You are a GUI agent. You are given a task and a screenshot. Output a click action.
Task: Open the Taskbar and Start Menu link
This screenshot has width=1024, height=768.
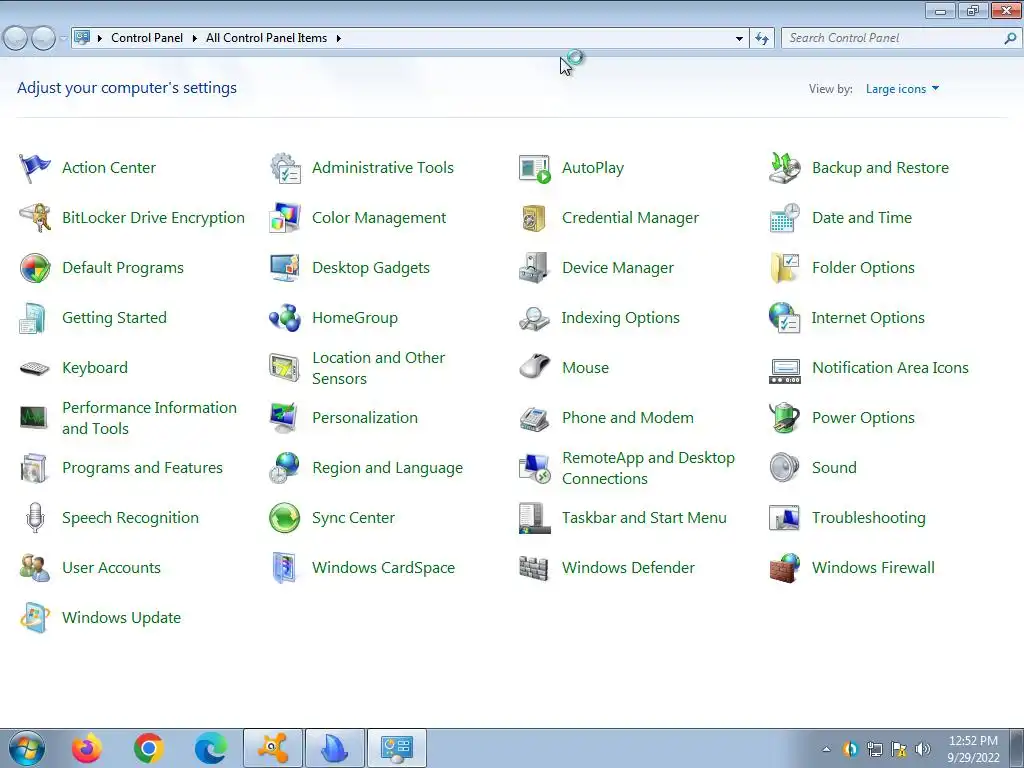pos(644,518)
